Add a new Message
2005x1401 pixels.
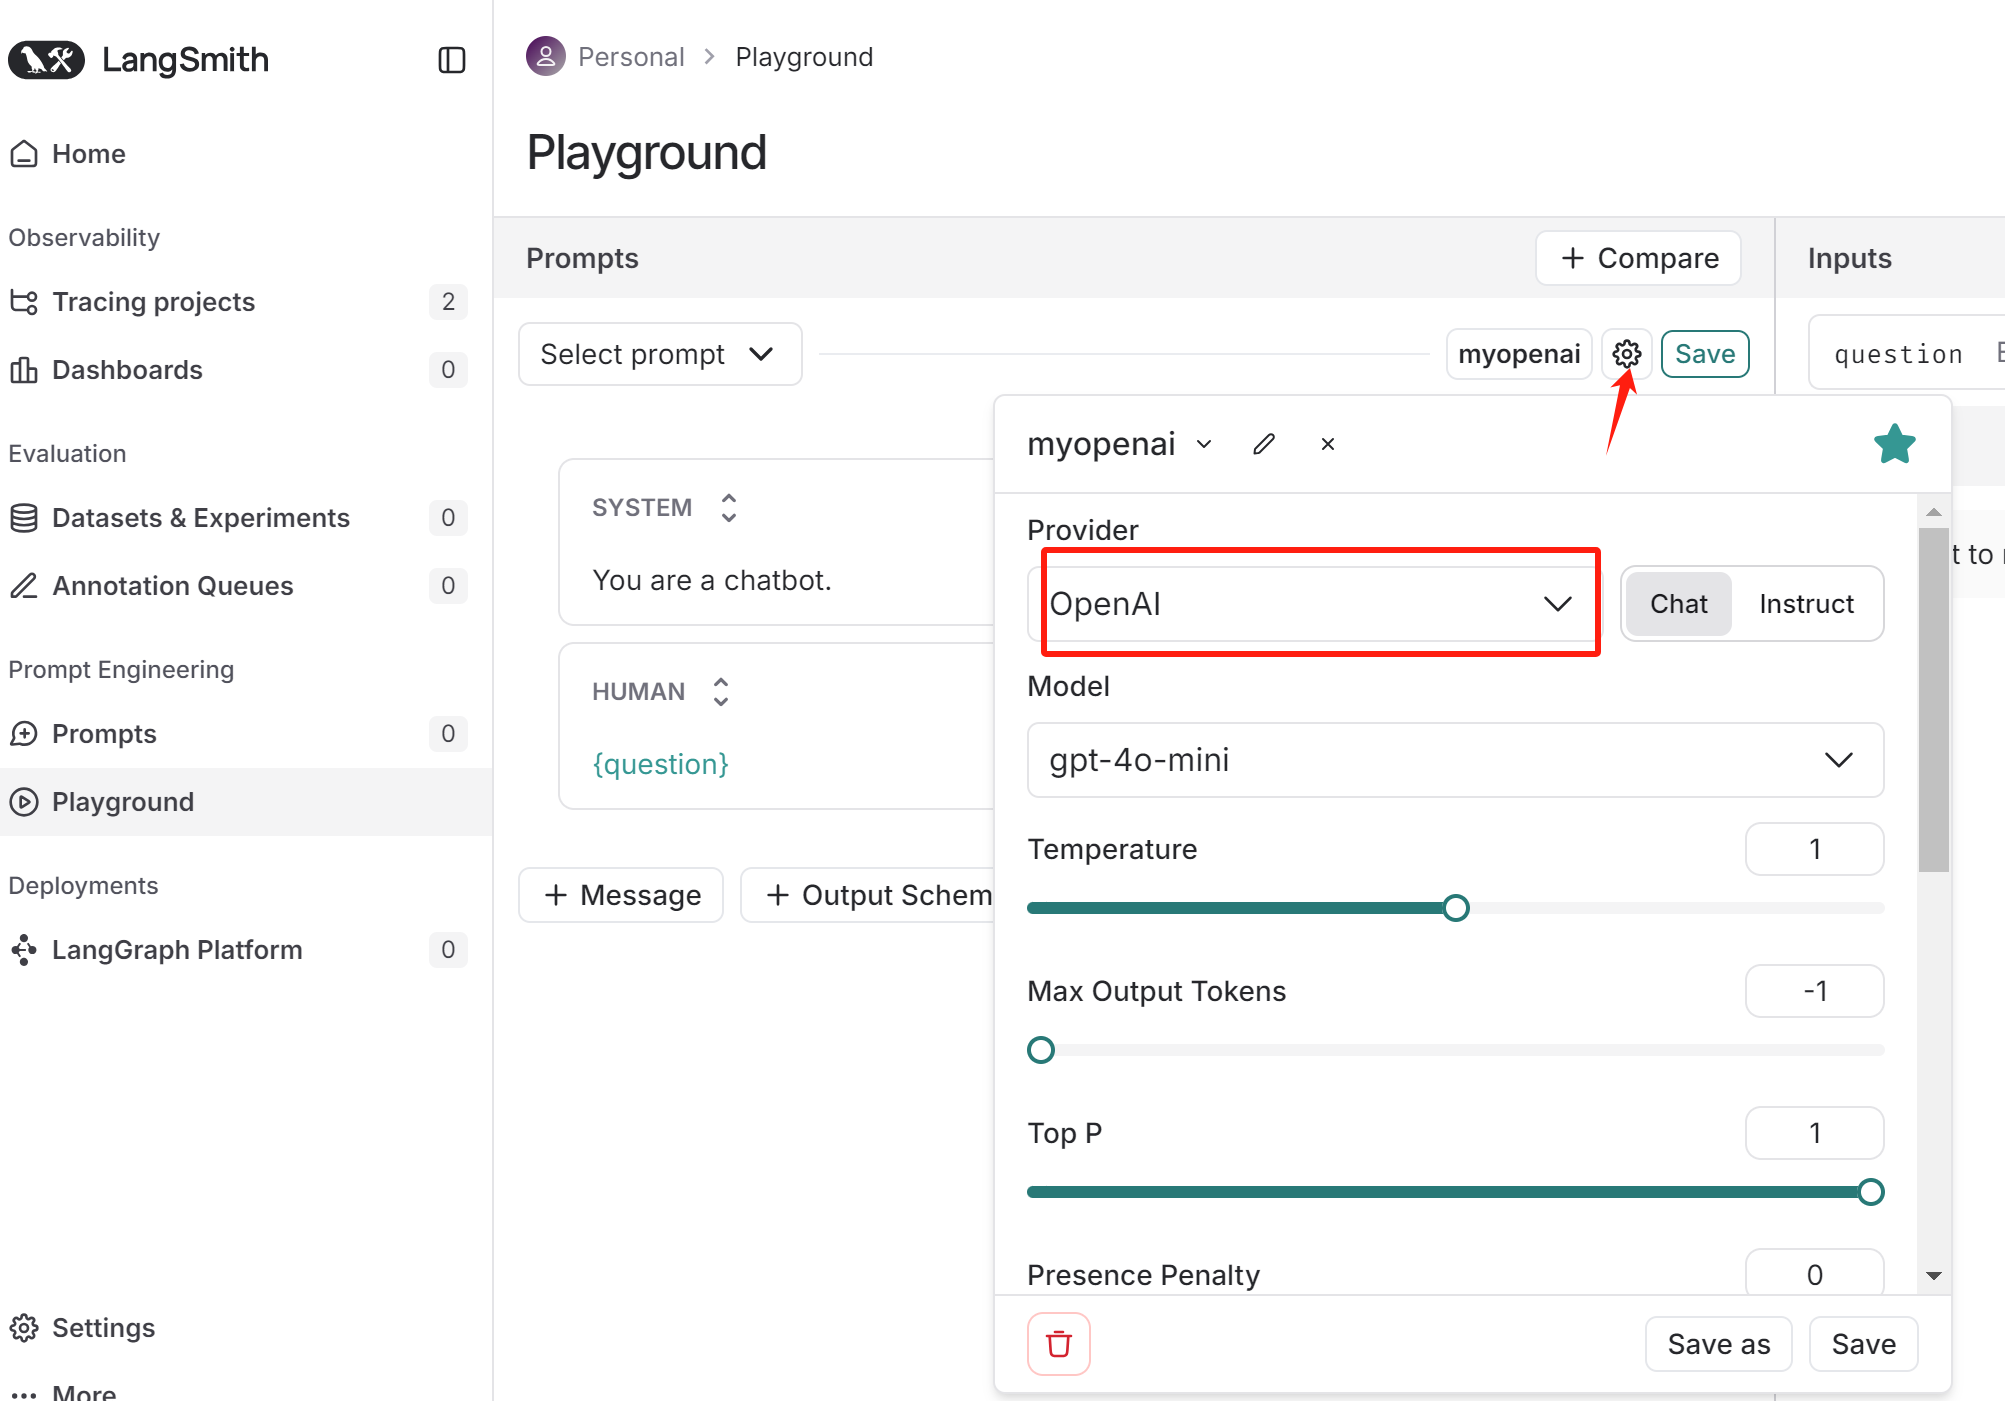[621, 895]
